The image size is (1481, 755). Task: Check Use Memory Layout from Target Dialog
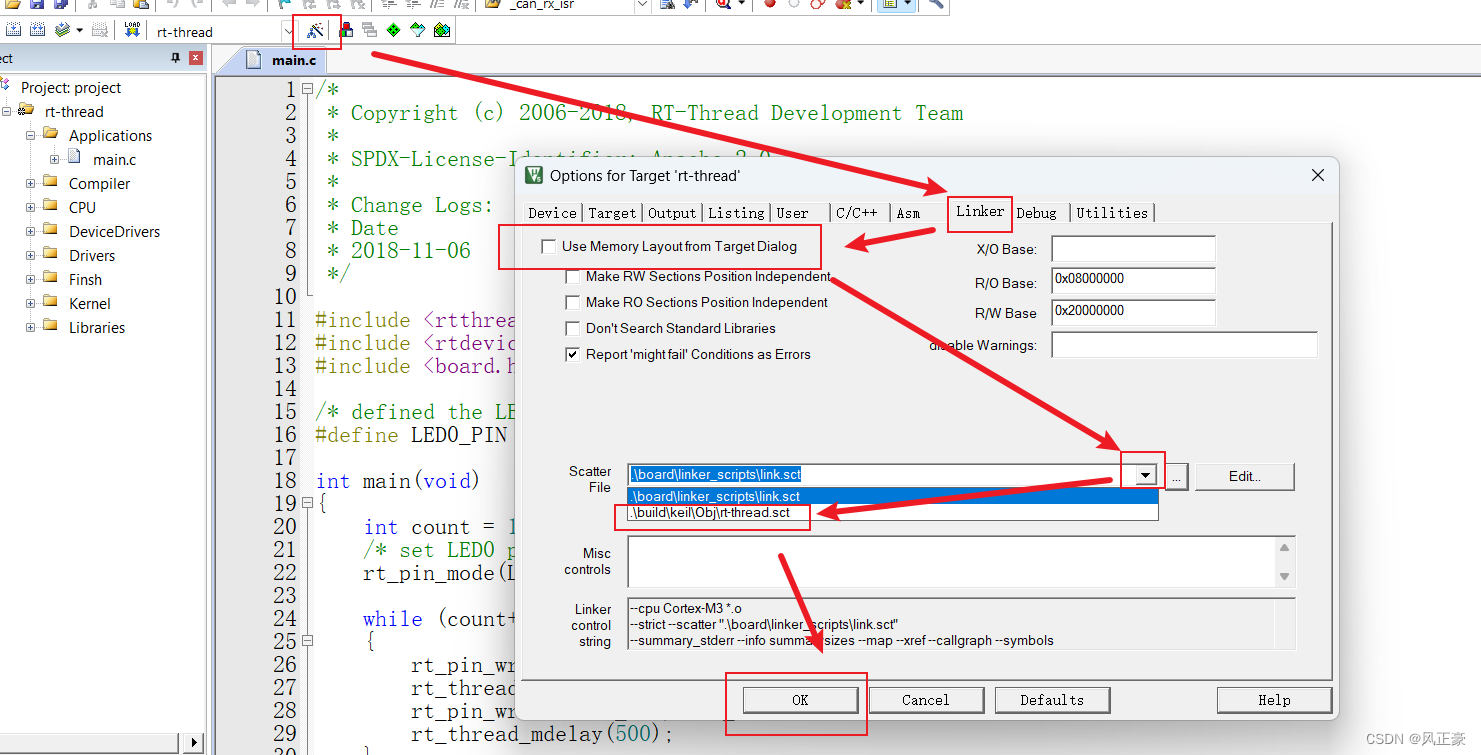click(548, 246)
